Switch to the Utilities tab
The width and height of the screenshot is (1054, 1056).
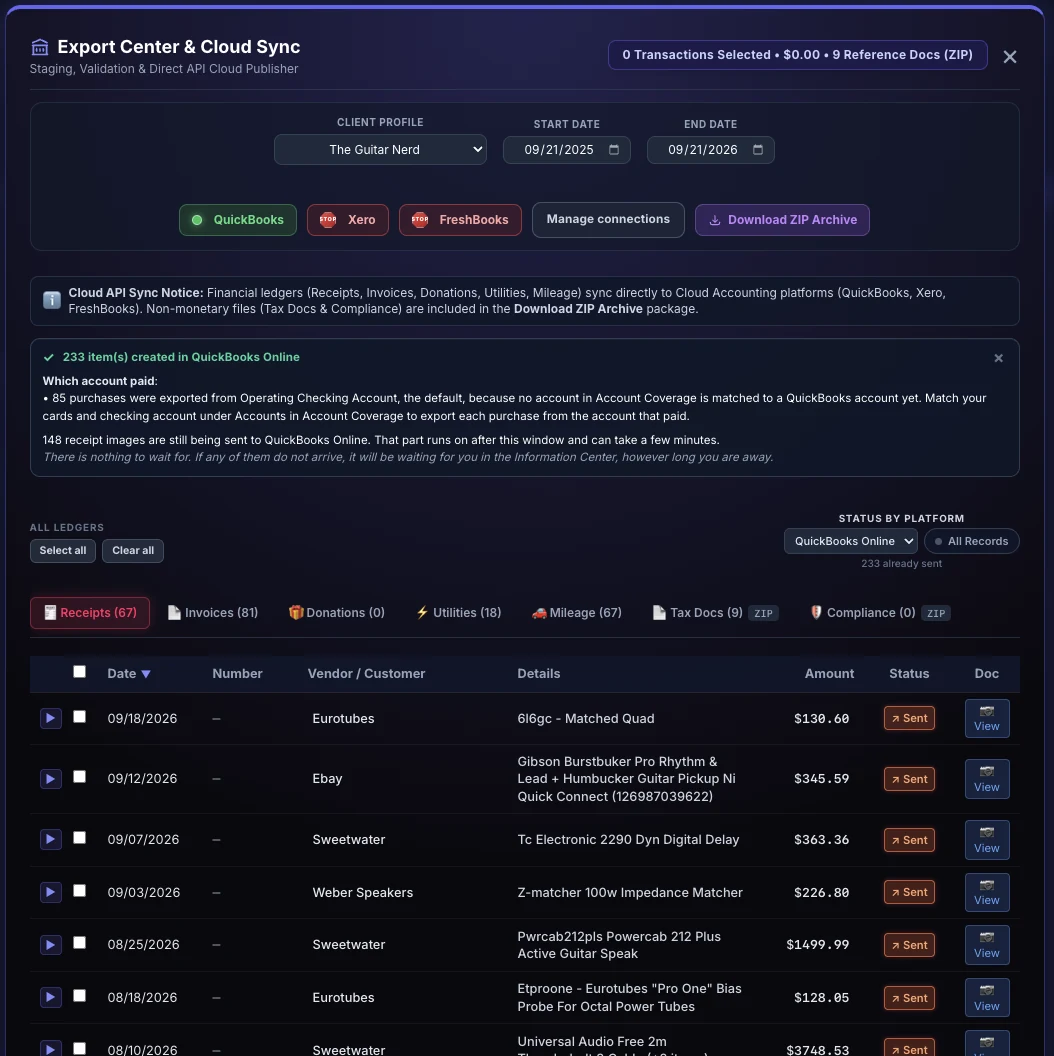click(459, 613)
